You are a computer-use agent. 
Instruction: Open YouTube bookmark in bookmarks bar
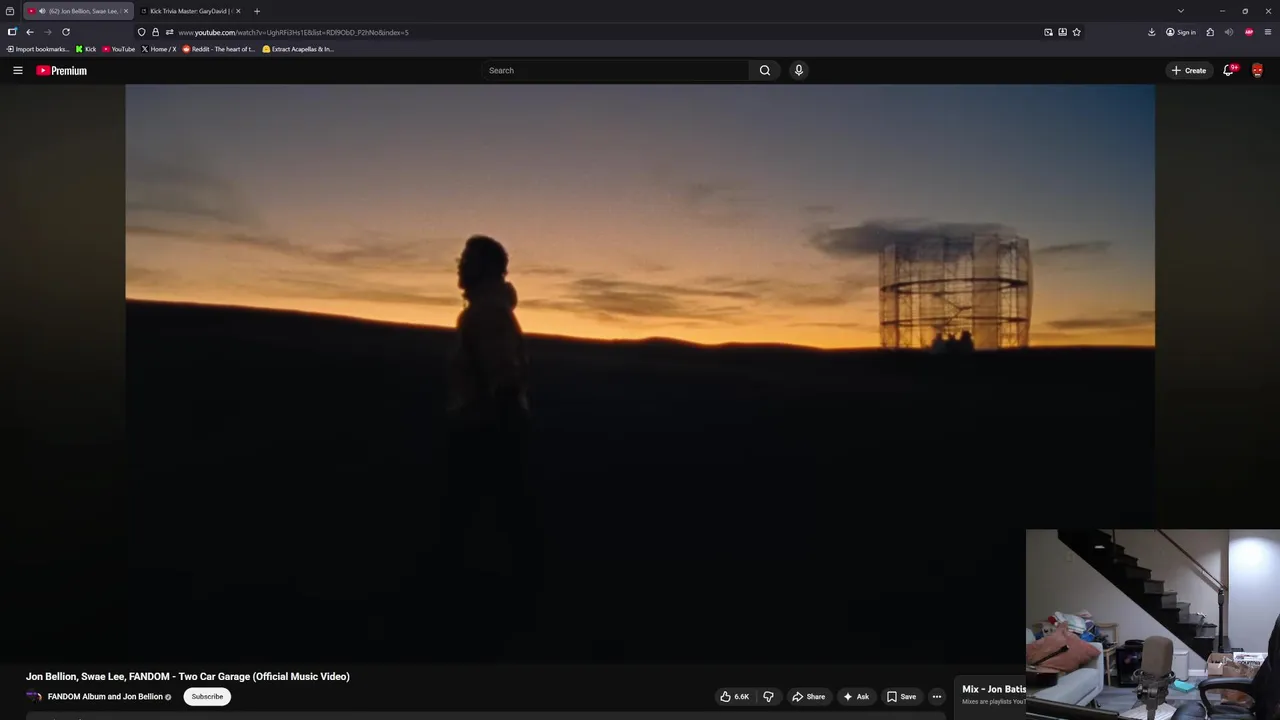pyautogui.click(x=119, y=49)
